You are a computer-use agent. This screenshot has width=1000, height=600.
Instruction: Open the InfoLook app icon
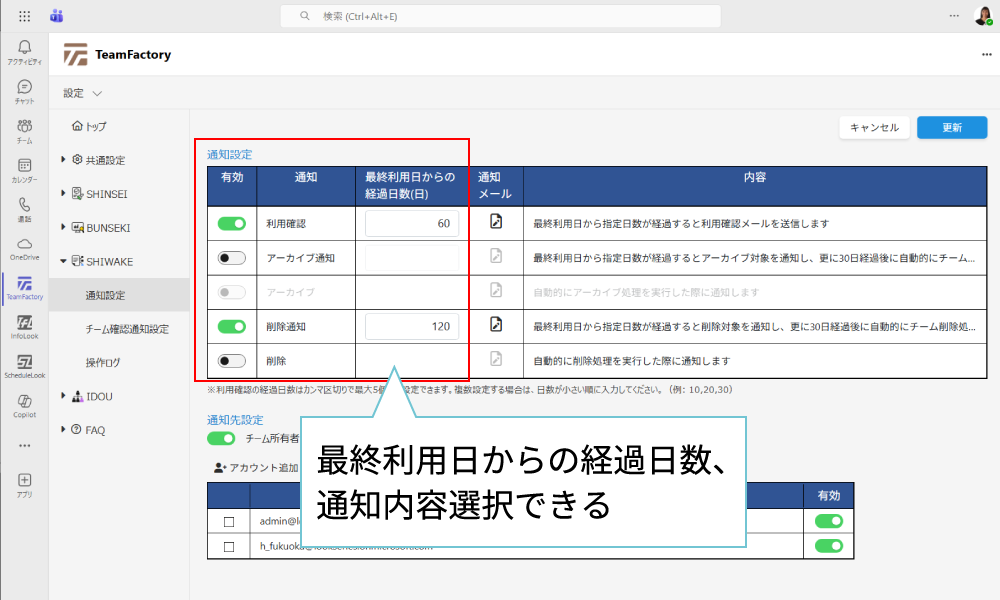(x=24, y=324)
